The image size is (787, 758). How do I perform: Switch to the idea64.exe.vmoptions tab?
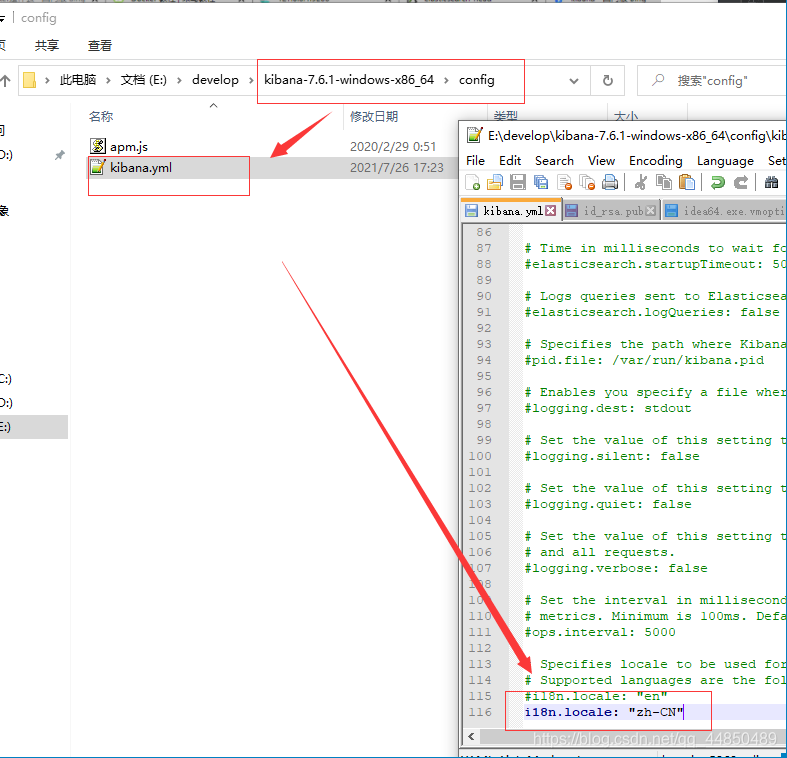pos(725,211)
